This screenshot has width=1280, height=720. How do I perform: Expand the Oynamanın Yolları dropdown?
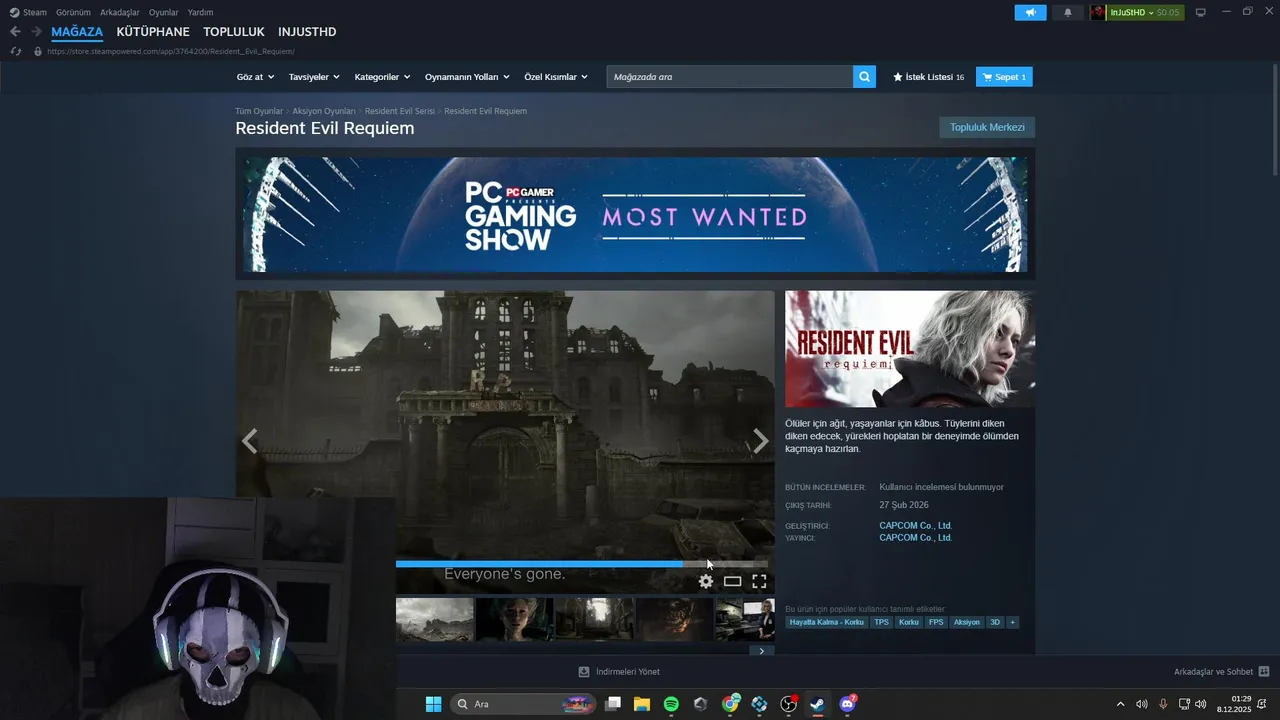point(467,77)
